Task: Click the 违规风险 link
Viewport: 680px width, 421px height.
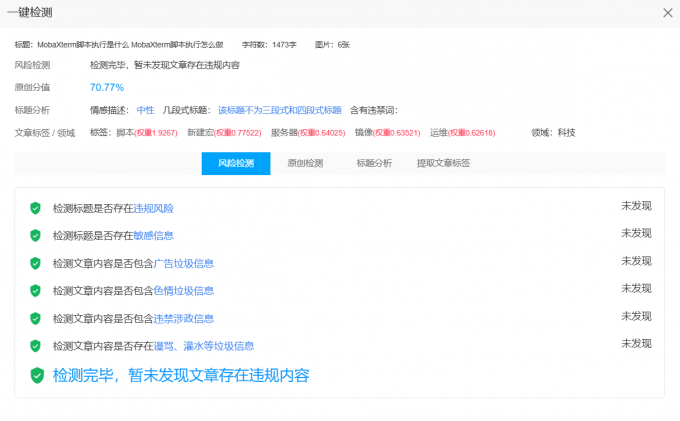Action: [153, 209]
